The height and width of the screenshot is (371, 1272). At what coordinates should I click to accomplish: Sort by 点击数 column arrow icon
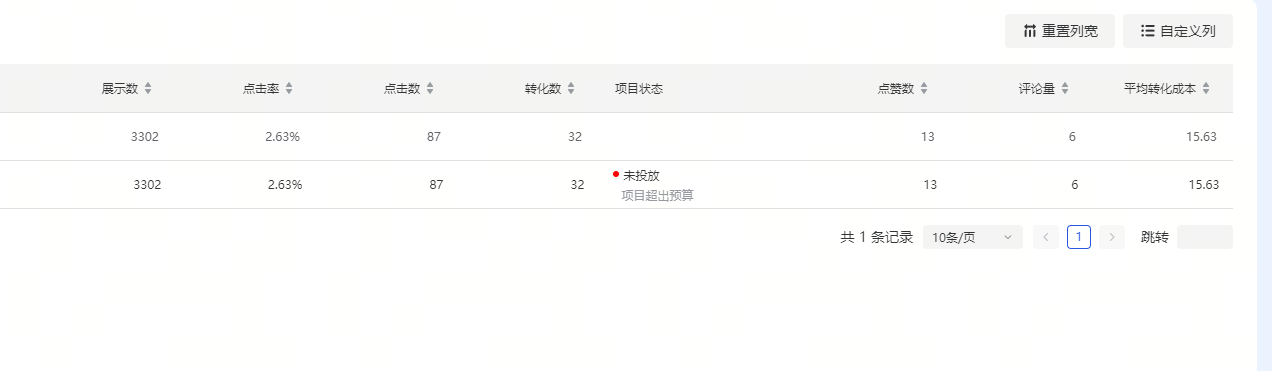[x=430, y=88]
